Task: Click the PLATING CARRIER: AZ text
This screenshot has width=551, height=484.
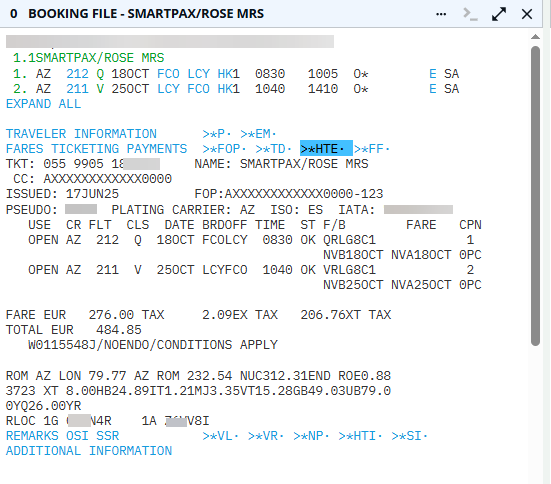Action: coord(183,209)
